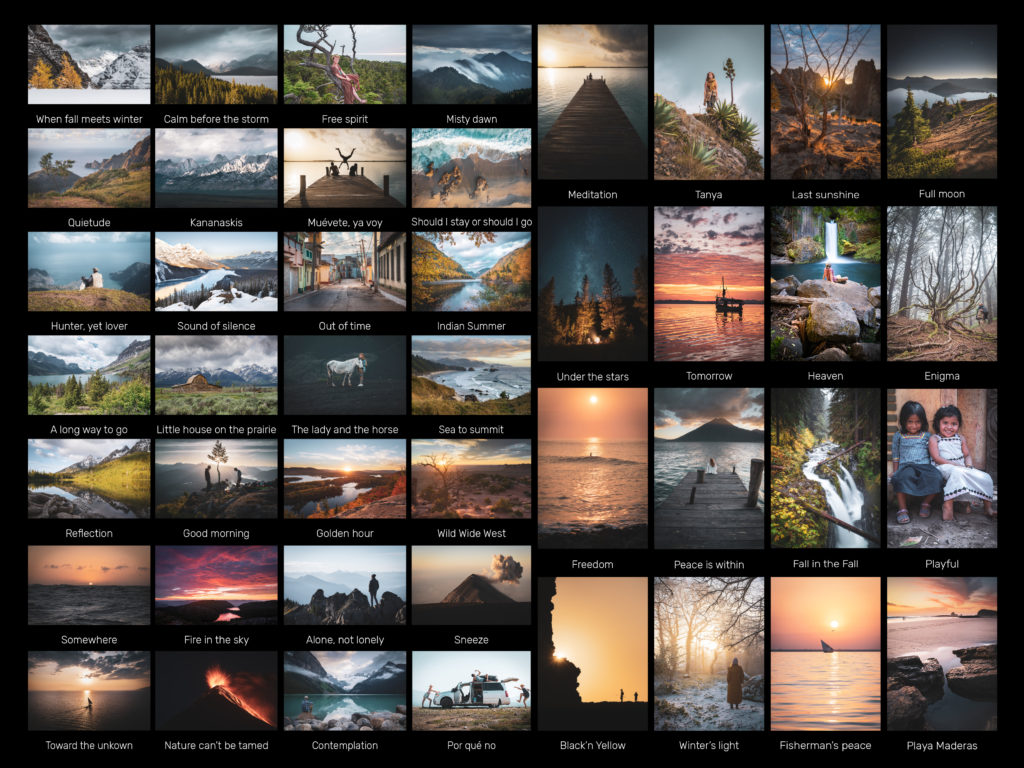Viewport: 1024px width, 768px height.
Task: Select the 'Heaven' waterfall photo
Action: click(825, 284)
